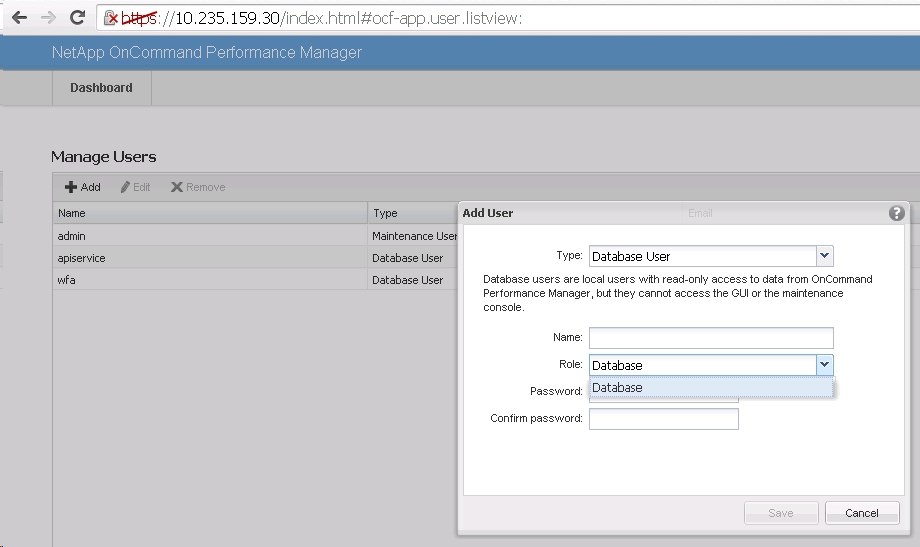Reload the page with the refresh icon

[77, 18]
